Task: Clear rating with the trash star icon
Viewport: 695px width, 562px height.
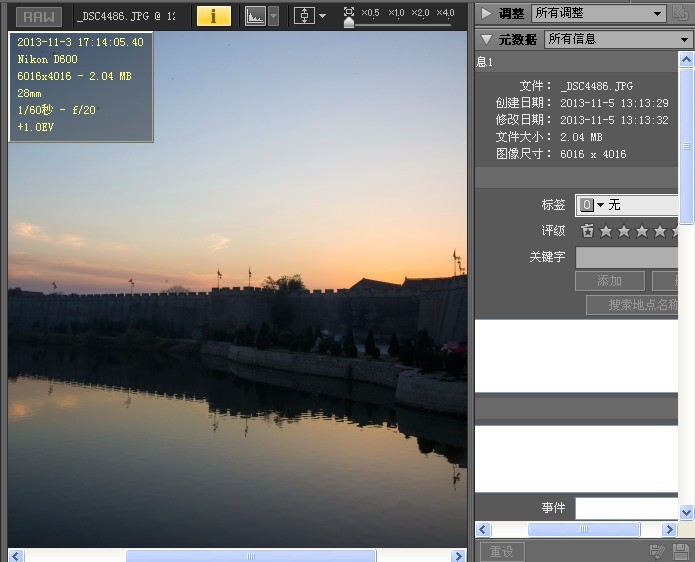Action: point(587,231)
